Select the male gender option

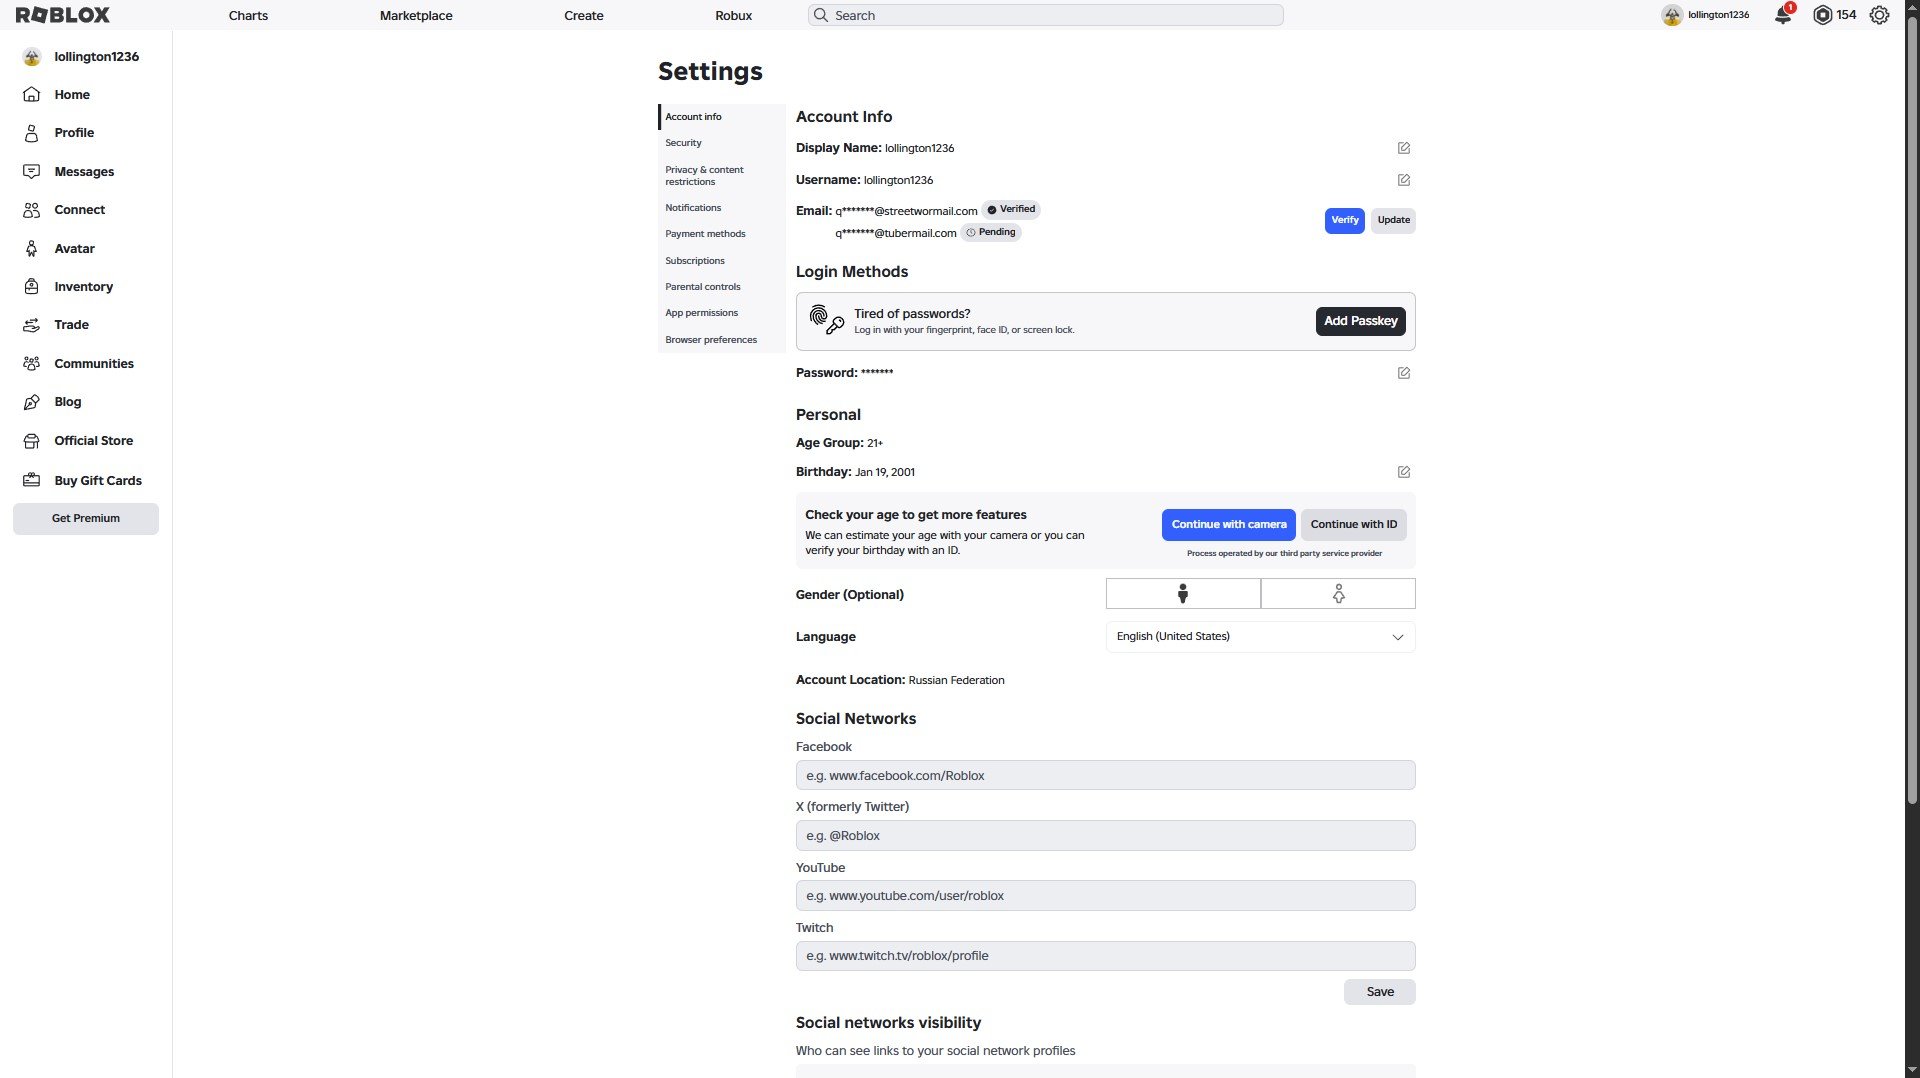1183,594
